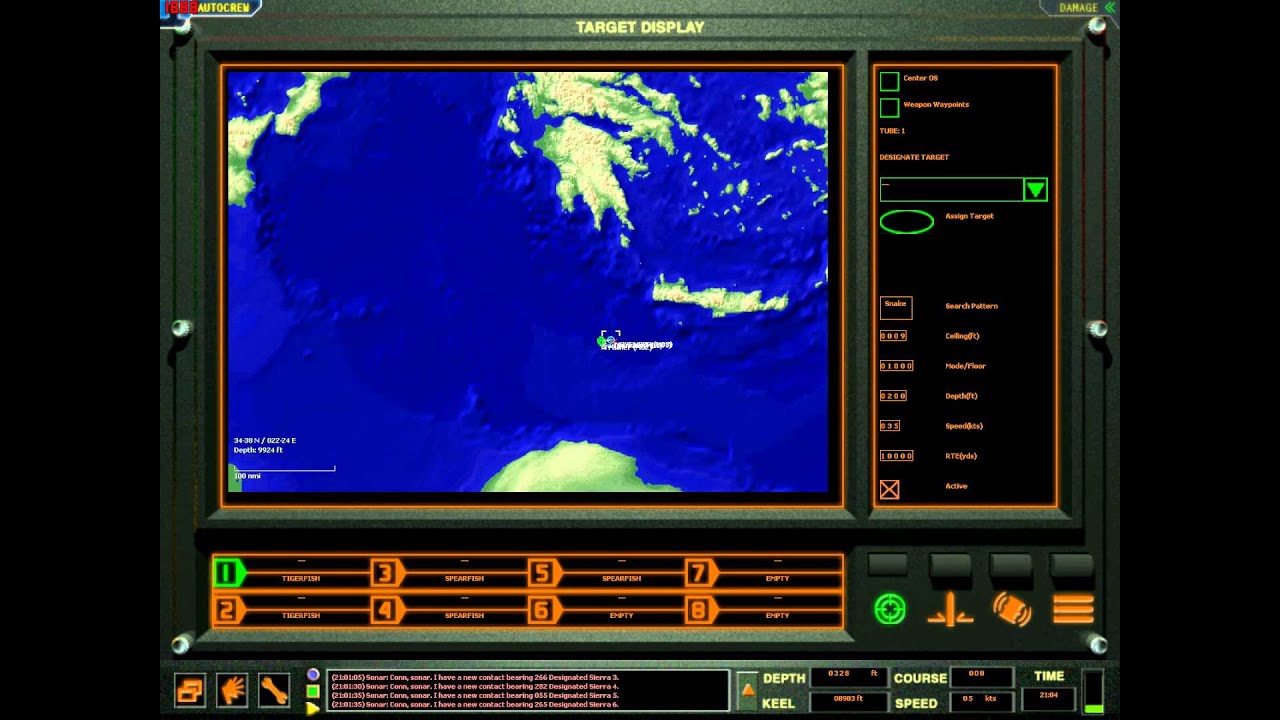Click the Sierra 6 contact message

pyautogui.click(x=475, y=704)
